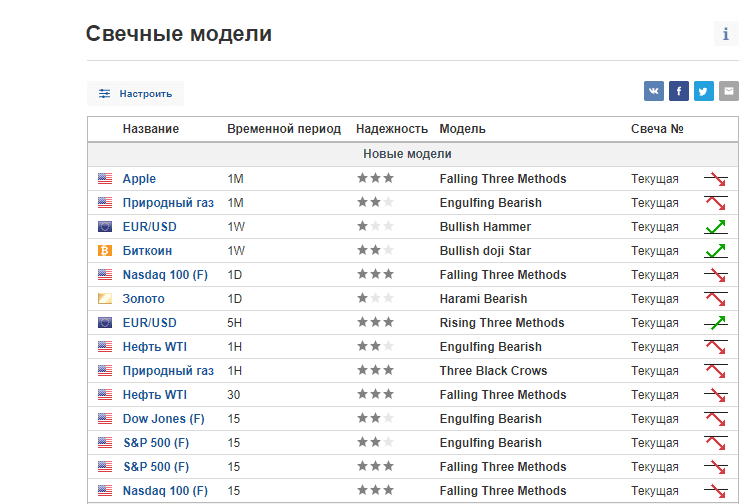Image resolution: width=747 pixels, height=504 pixels.
Task: Click the bearish icon in Dow Jones (F) row
Action: click(716, 419)
